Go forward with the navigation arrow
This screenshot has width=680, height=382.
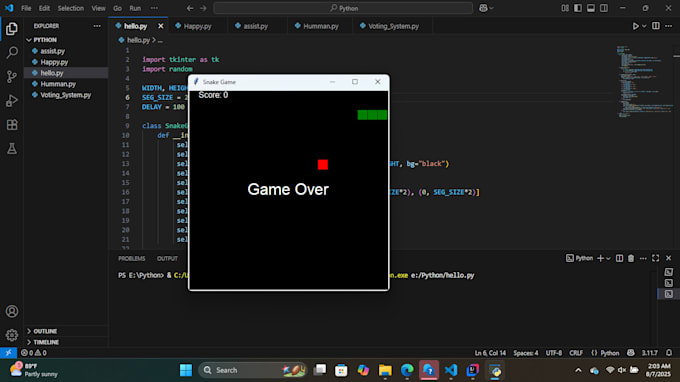[203, 8]
